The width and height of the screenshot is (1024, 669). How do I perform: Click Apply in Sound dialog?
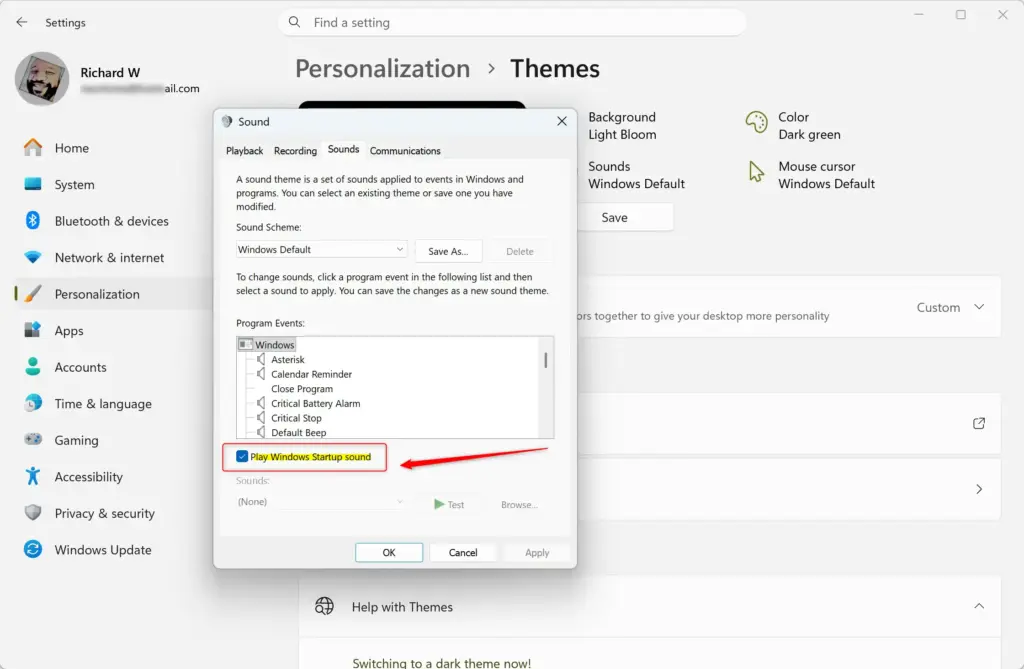tap(537, 553)
